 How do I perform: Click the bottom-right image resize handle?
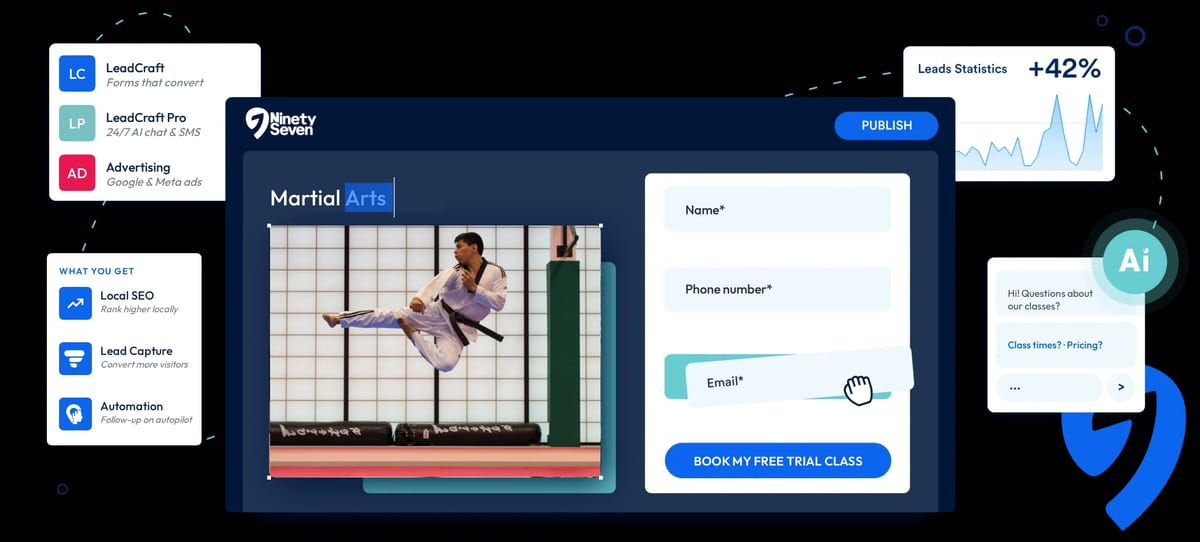[601, 477]
